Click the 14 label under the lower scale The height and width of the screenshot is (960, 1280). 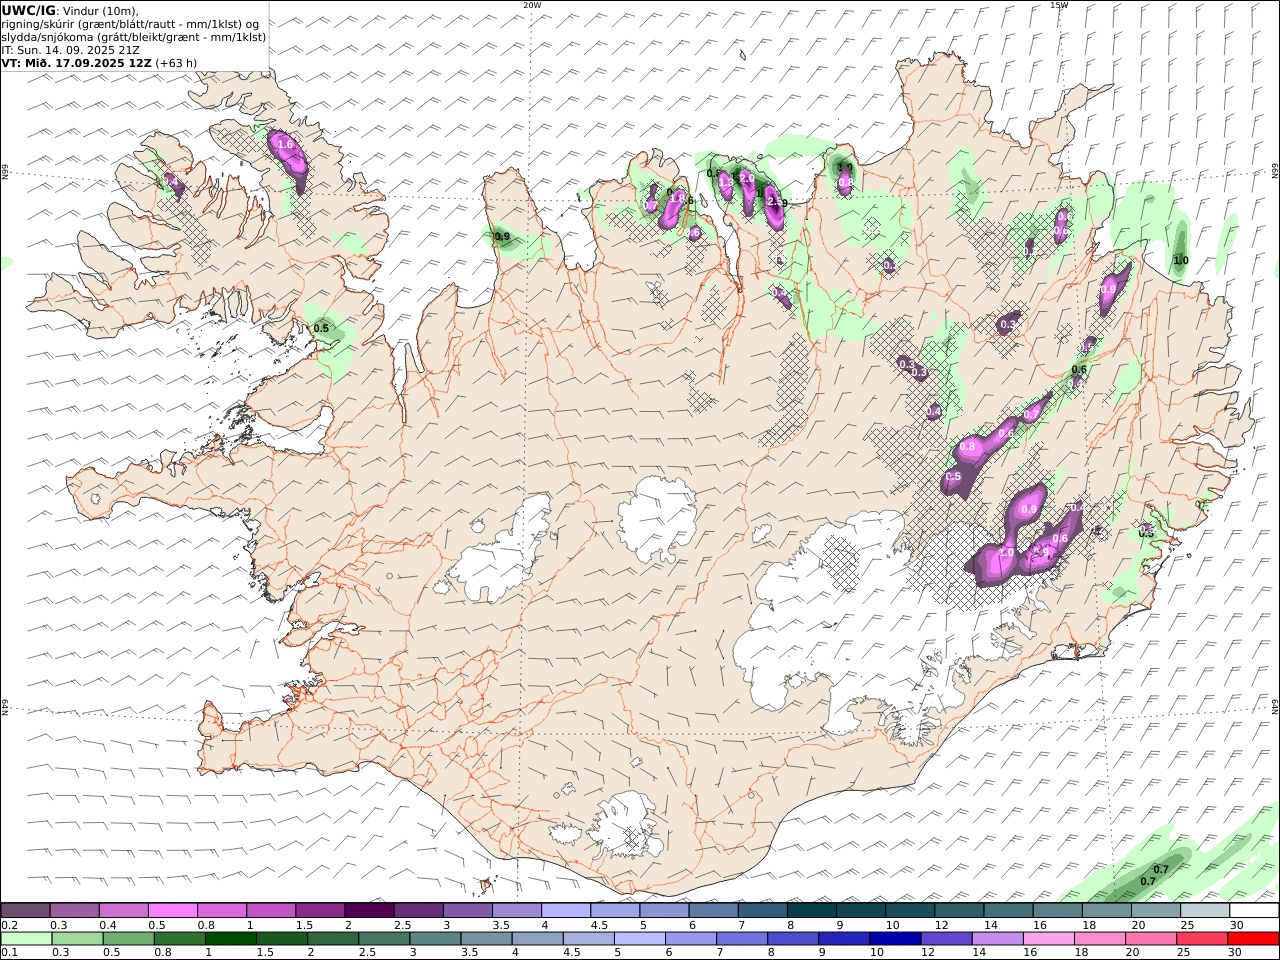coord(980,952)
